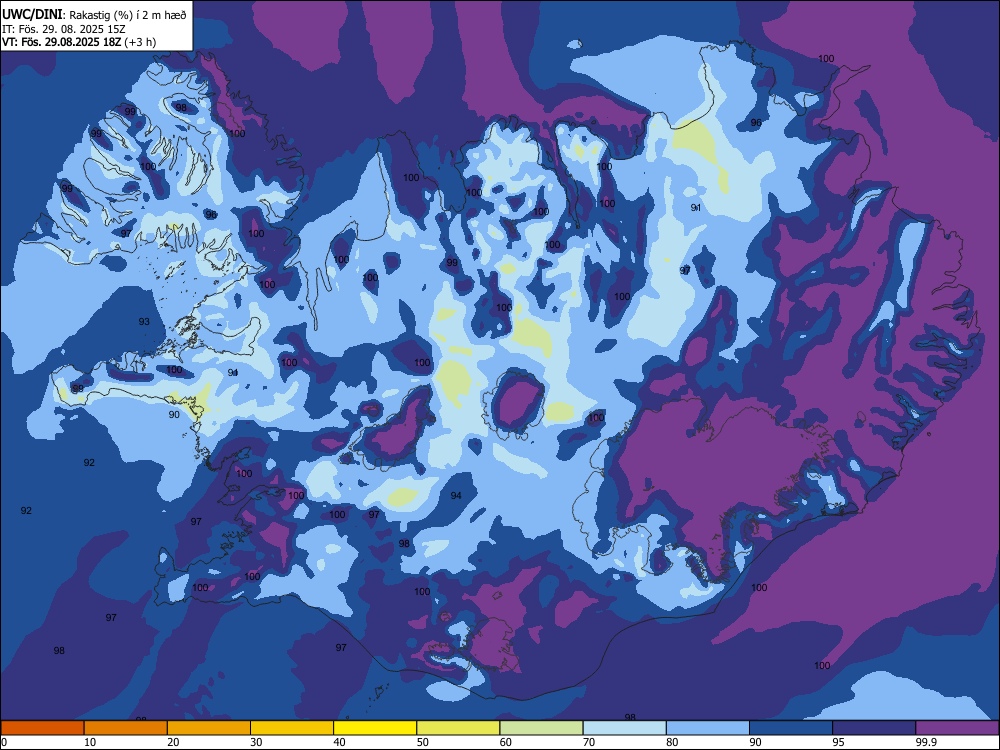
Task: Click the "VT: Fös. 29.08.2025 18Z (+3 h)" line
Action: 78,42
